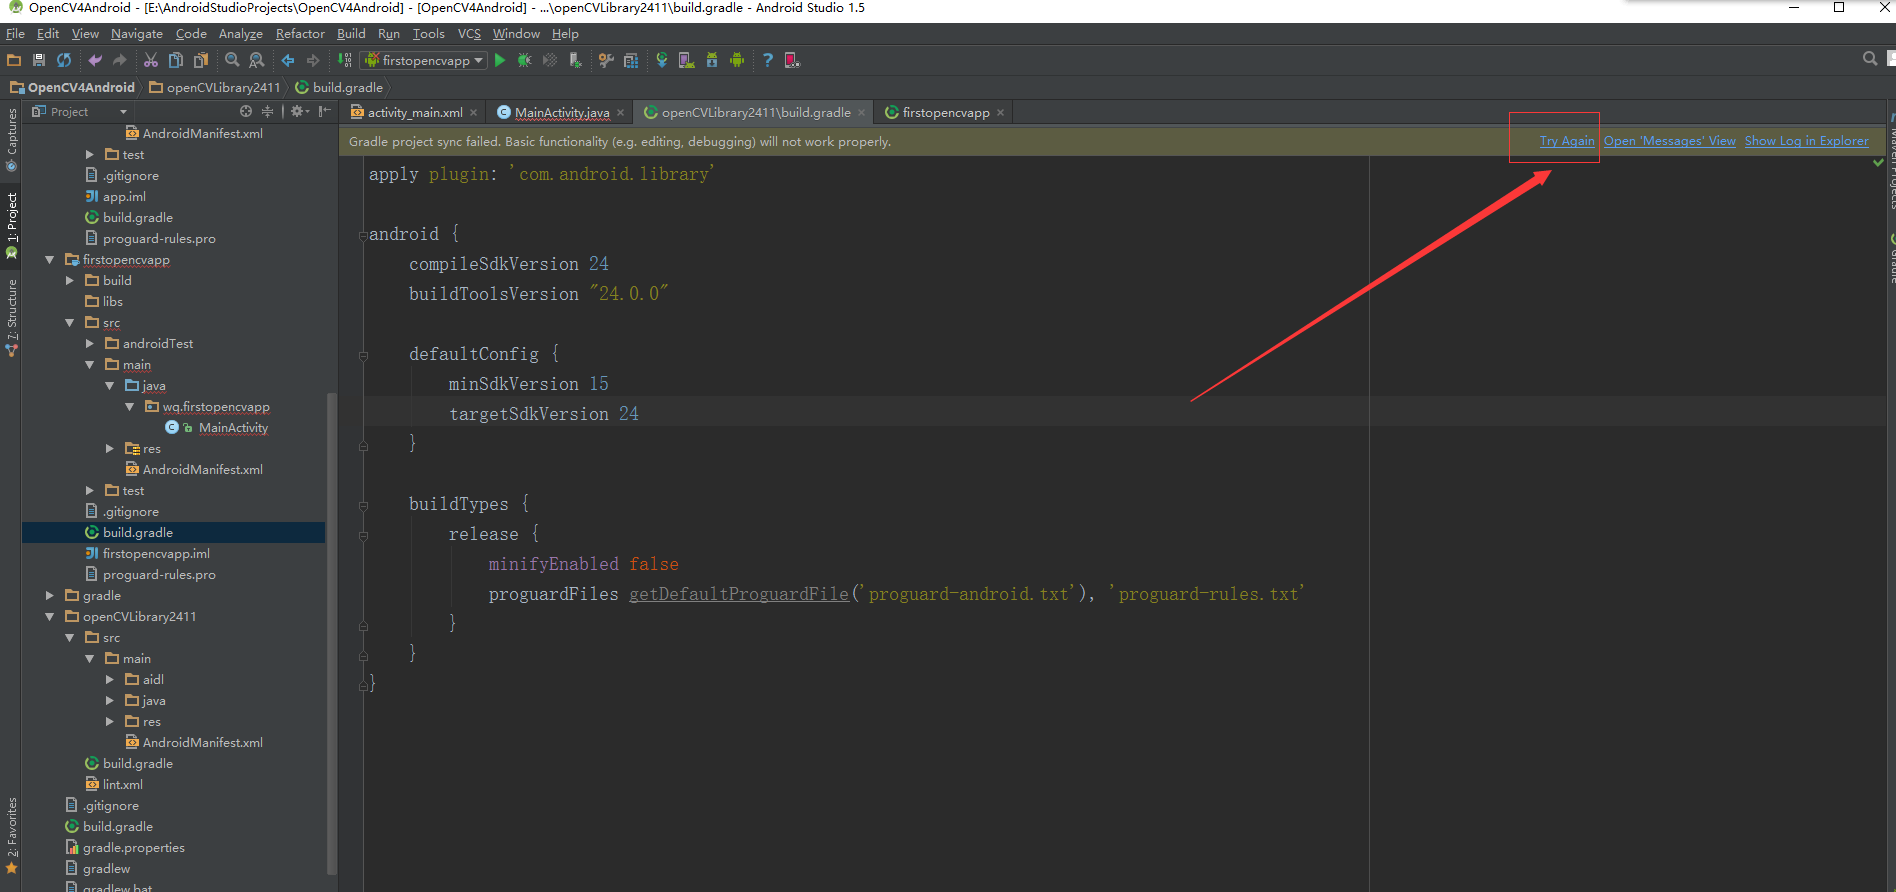Click the Debug bug icon

(x=524, y=60)
